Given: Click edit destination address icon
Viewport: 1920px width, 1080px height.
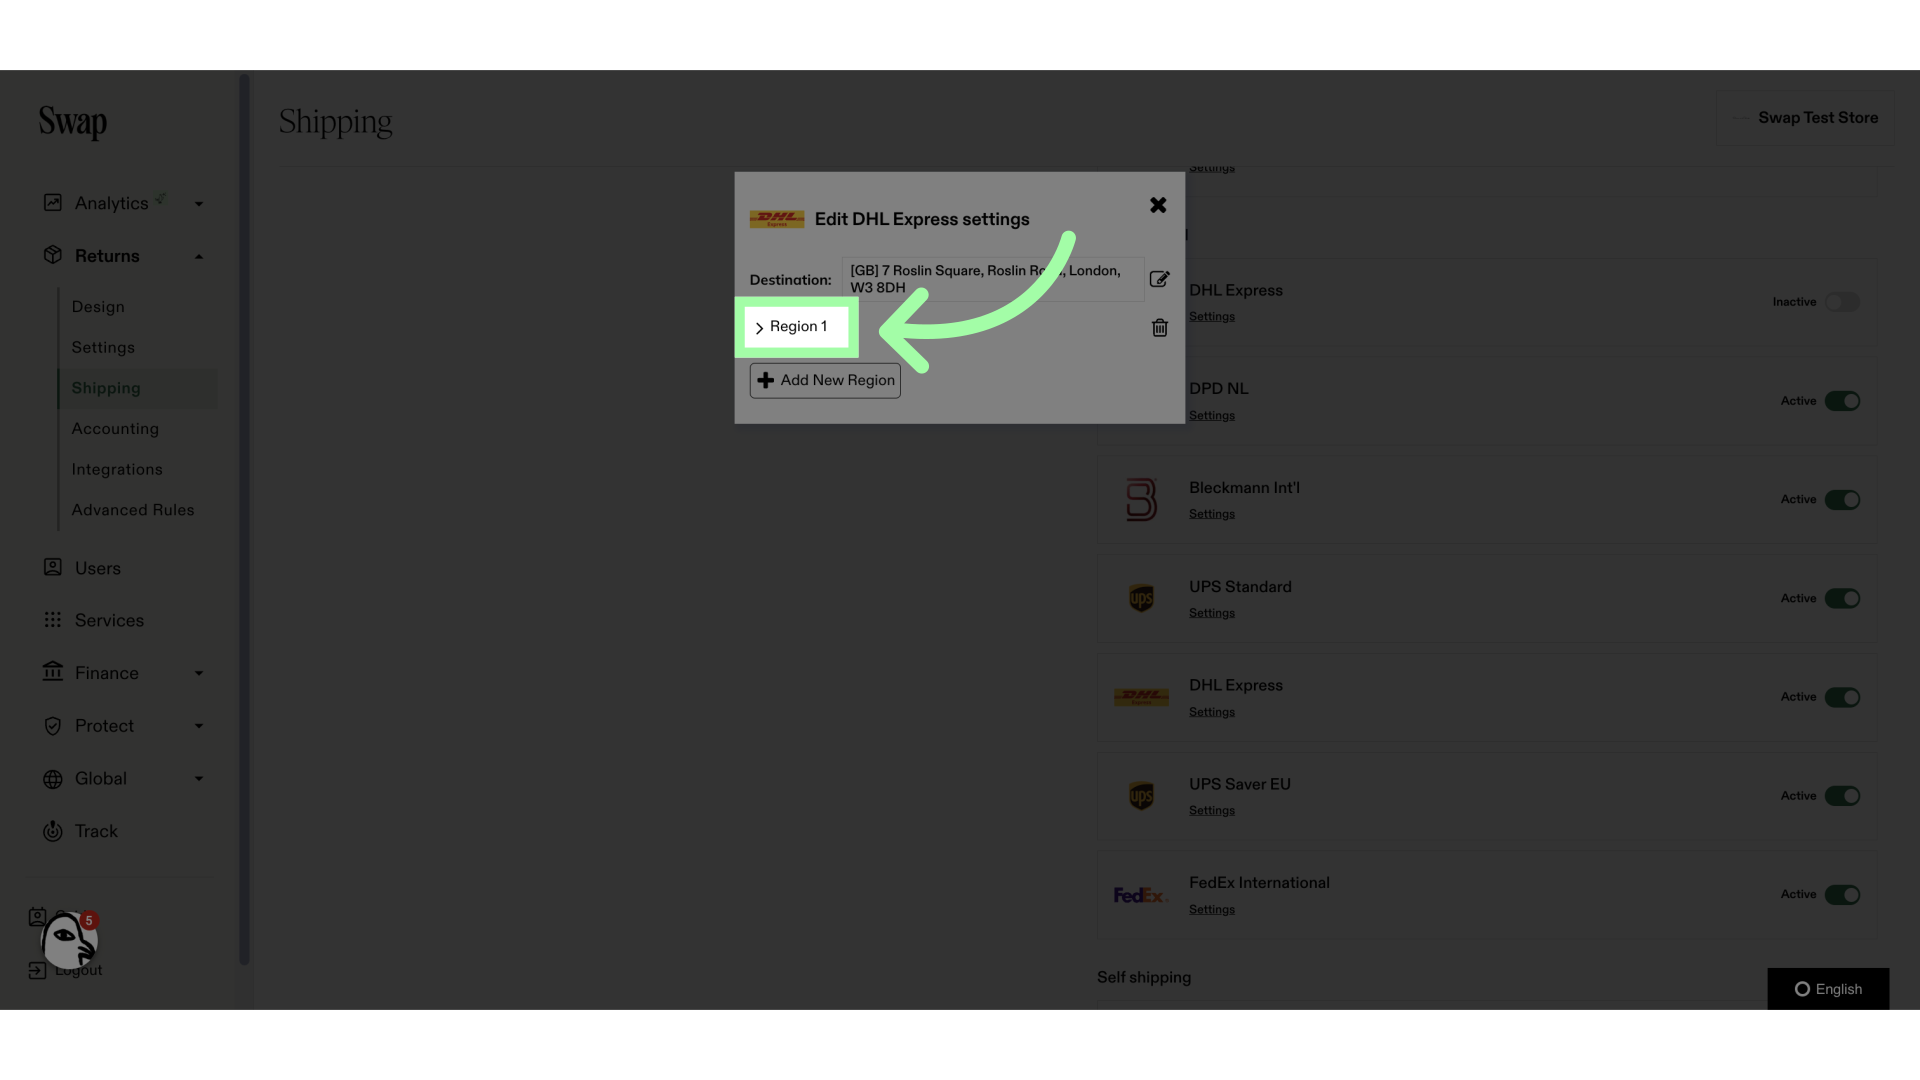Looking at the screenshot, I should (1159, 278).
